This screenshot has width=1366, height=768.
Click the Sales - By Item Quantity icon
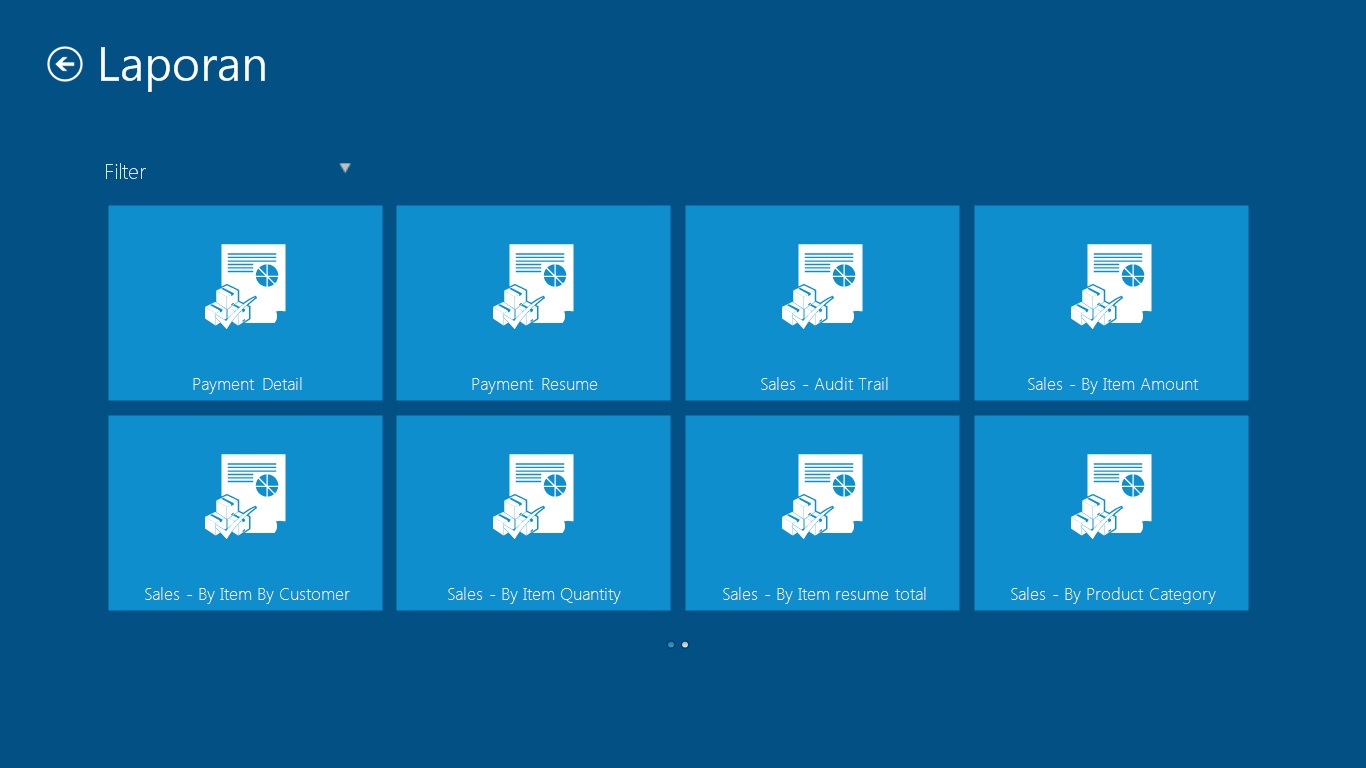tap(533, 496)
